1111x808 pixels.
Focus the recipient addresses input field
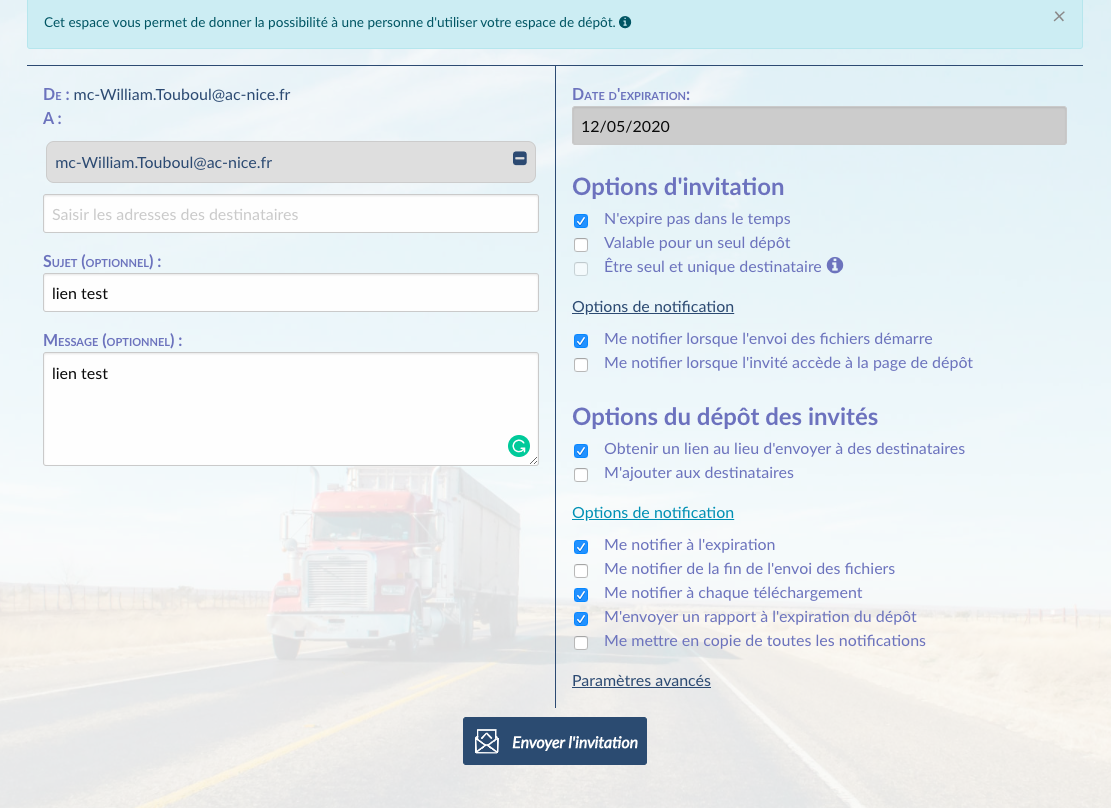(290, 214)
